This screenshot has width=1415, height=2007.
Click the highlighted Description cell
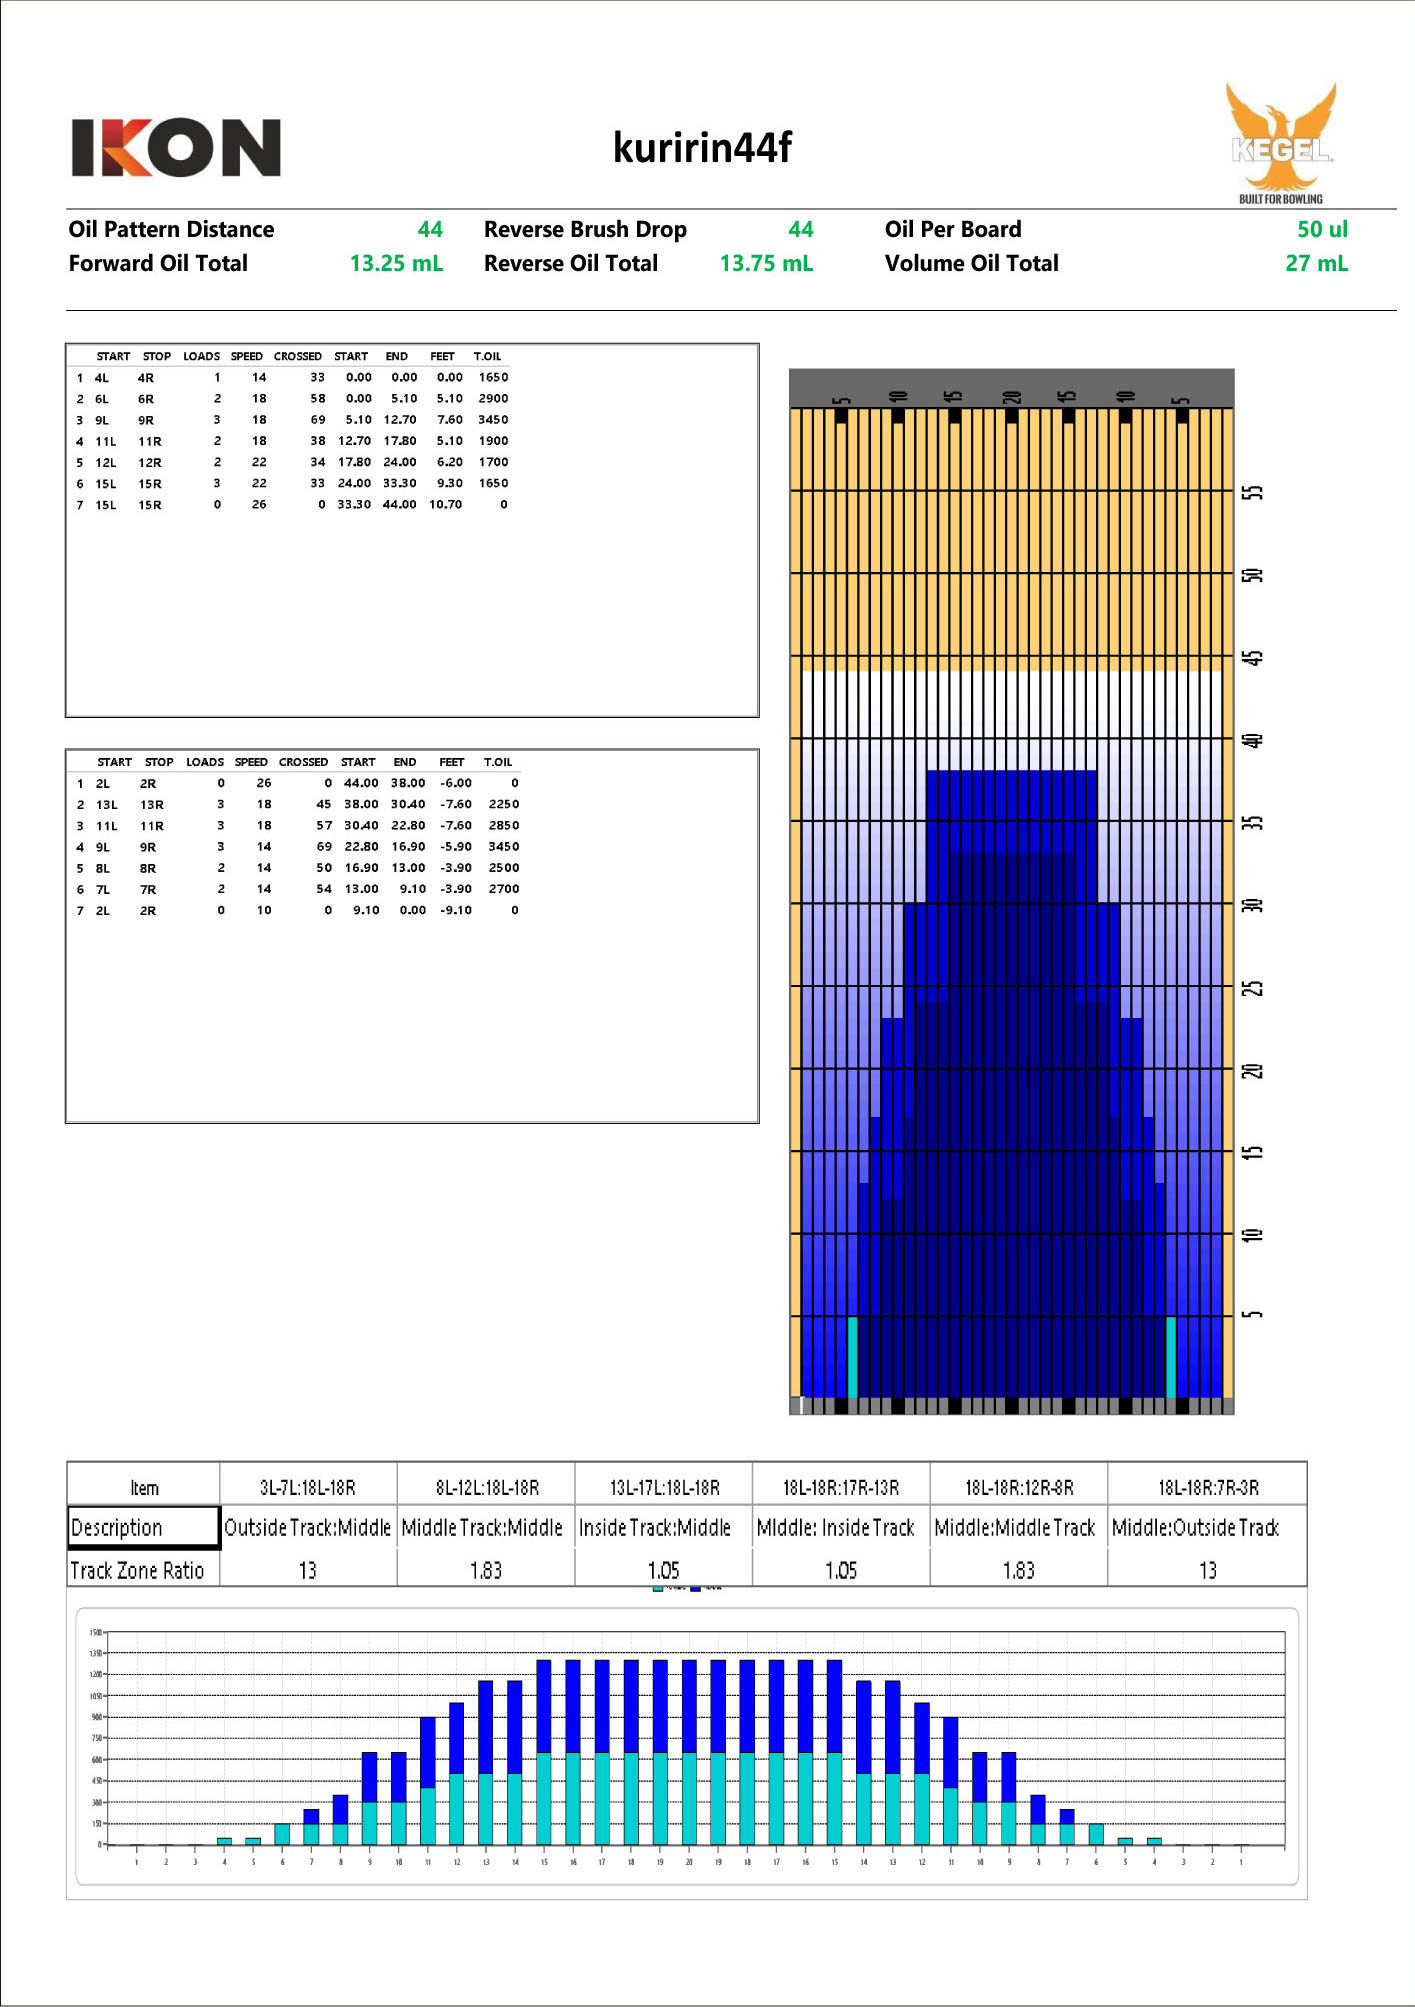click(x=143, y=1527)
